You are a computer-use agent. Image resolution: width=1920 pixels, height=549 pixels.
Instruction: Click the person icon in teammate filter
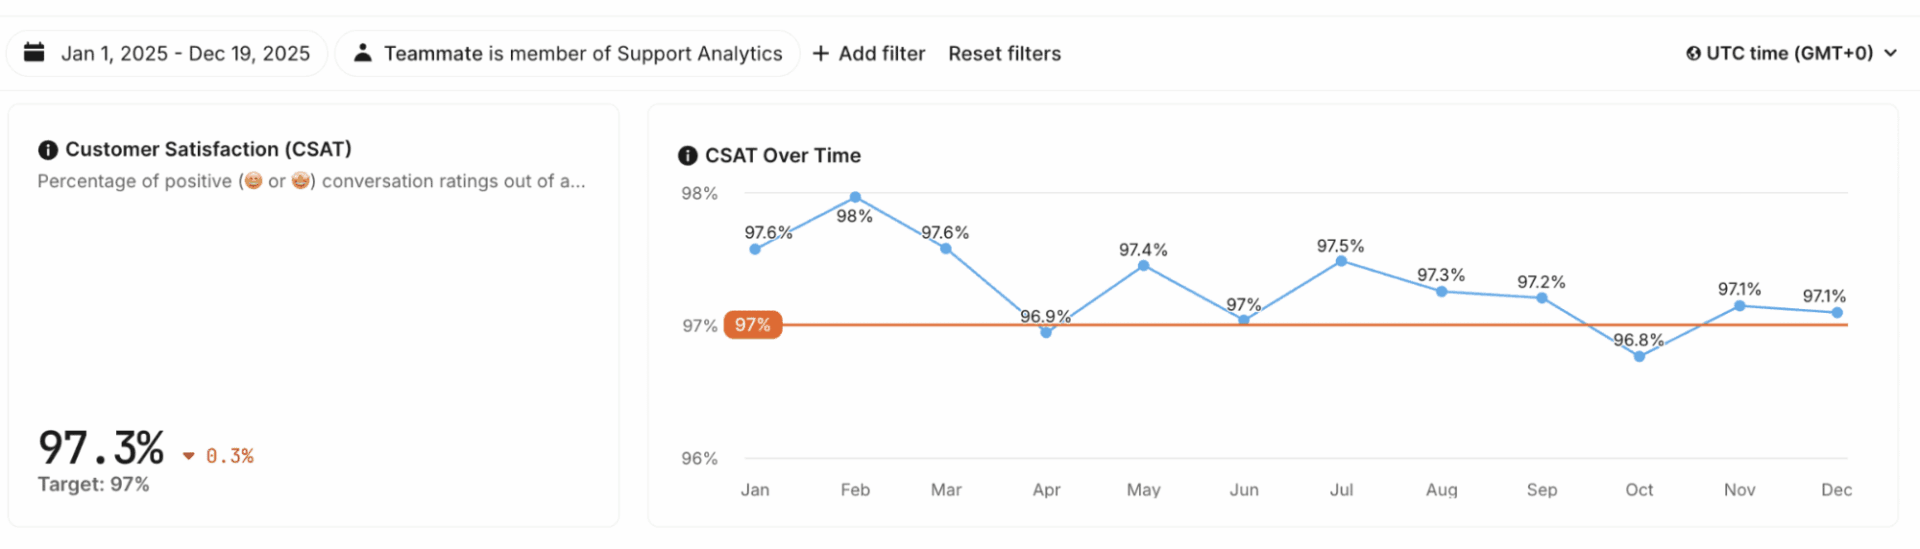click(x=363, y=53)
